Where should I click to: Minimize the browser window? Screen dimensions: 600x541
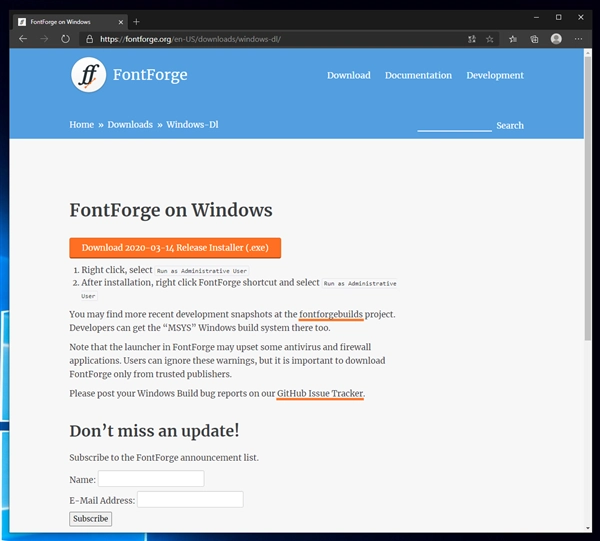coord(536,17)
